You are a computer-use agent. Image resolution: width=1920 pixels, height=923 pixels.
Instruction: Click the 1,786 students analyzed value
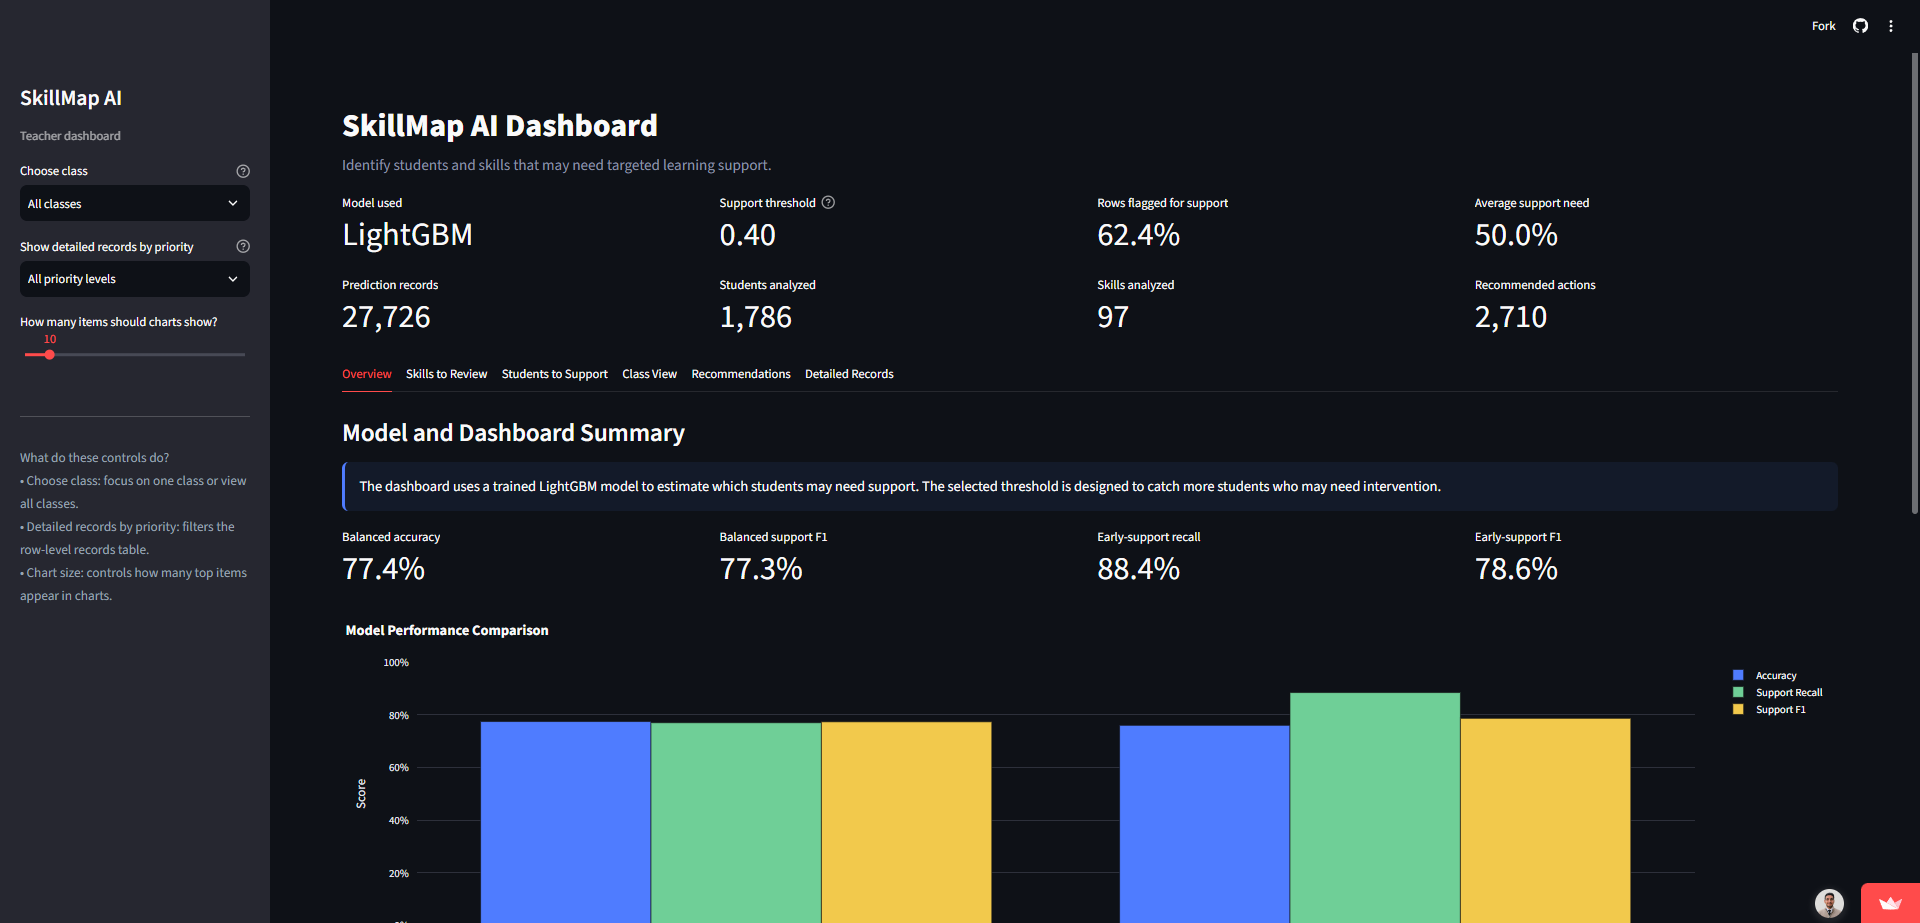point(755,317)
